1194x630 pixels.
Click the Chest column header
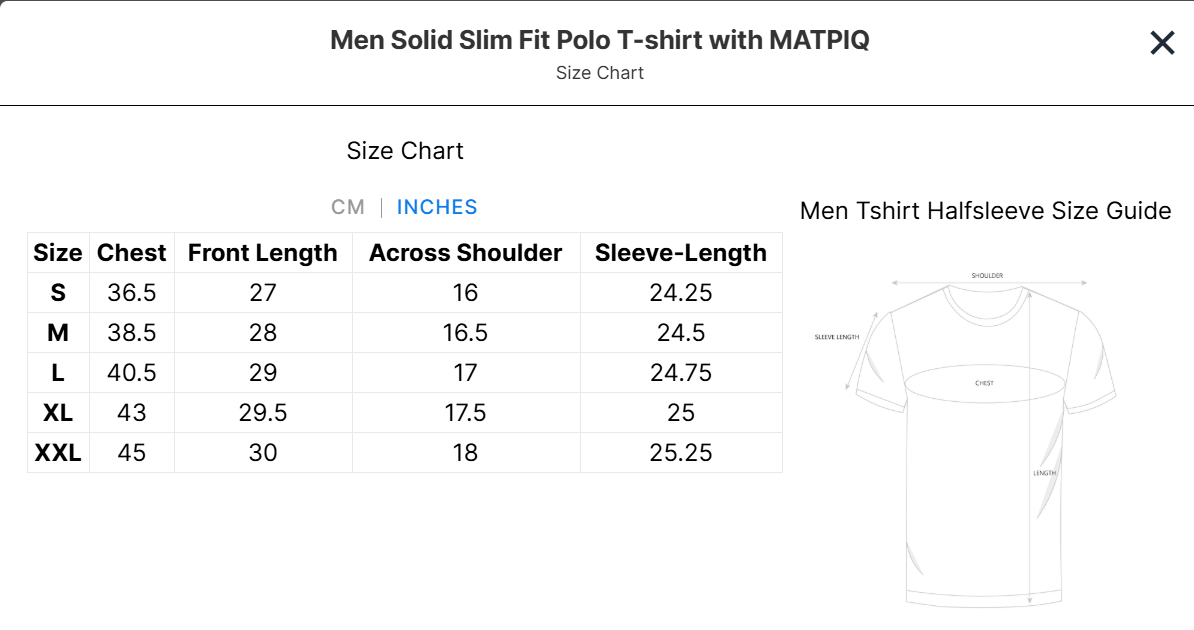pyautogui.click(x=132, y=253)
